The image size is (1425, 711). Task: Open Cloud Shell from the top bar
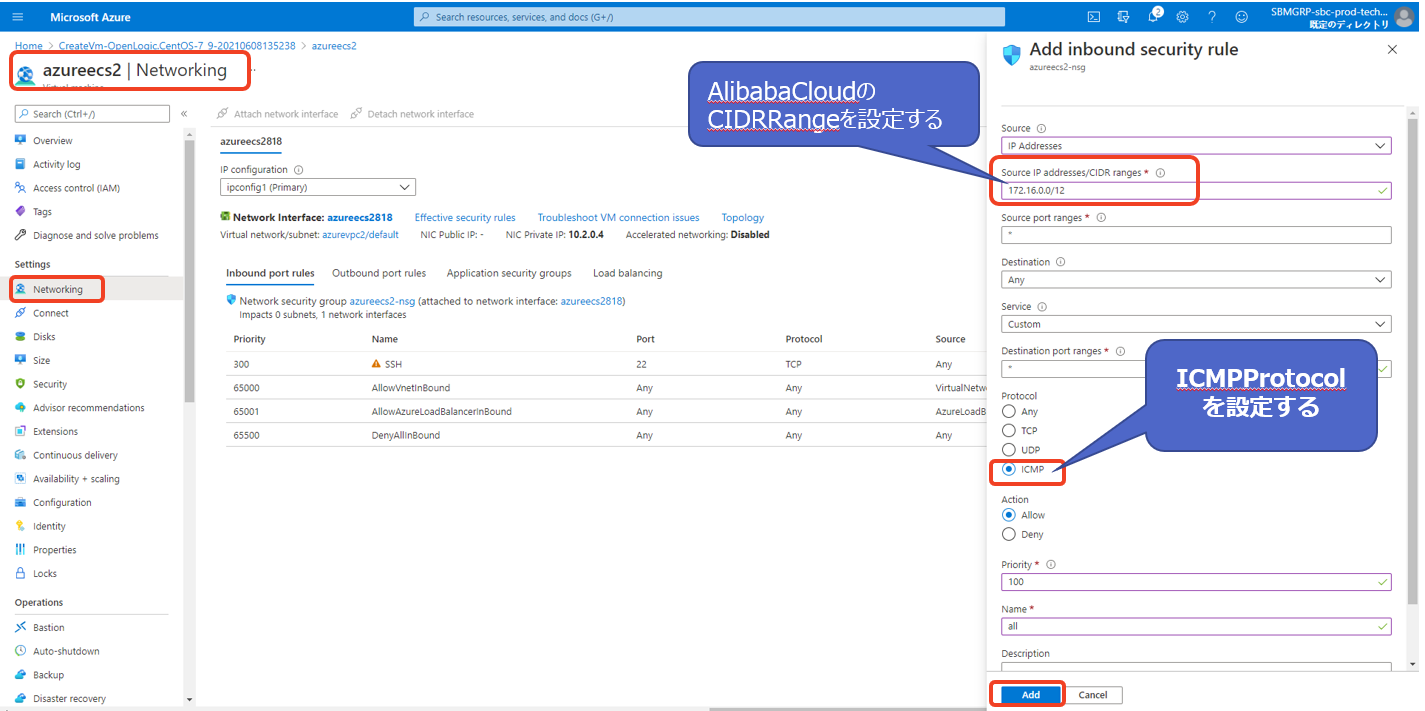pyautogui.click(x=1094, y=17)
